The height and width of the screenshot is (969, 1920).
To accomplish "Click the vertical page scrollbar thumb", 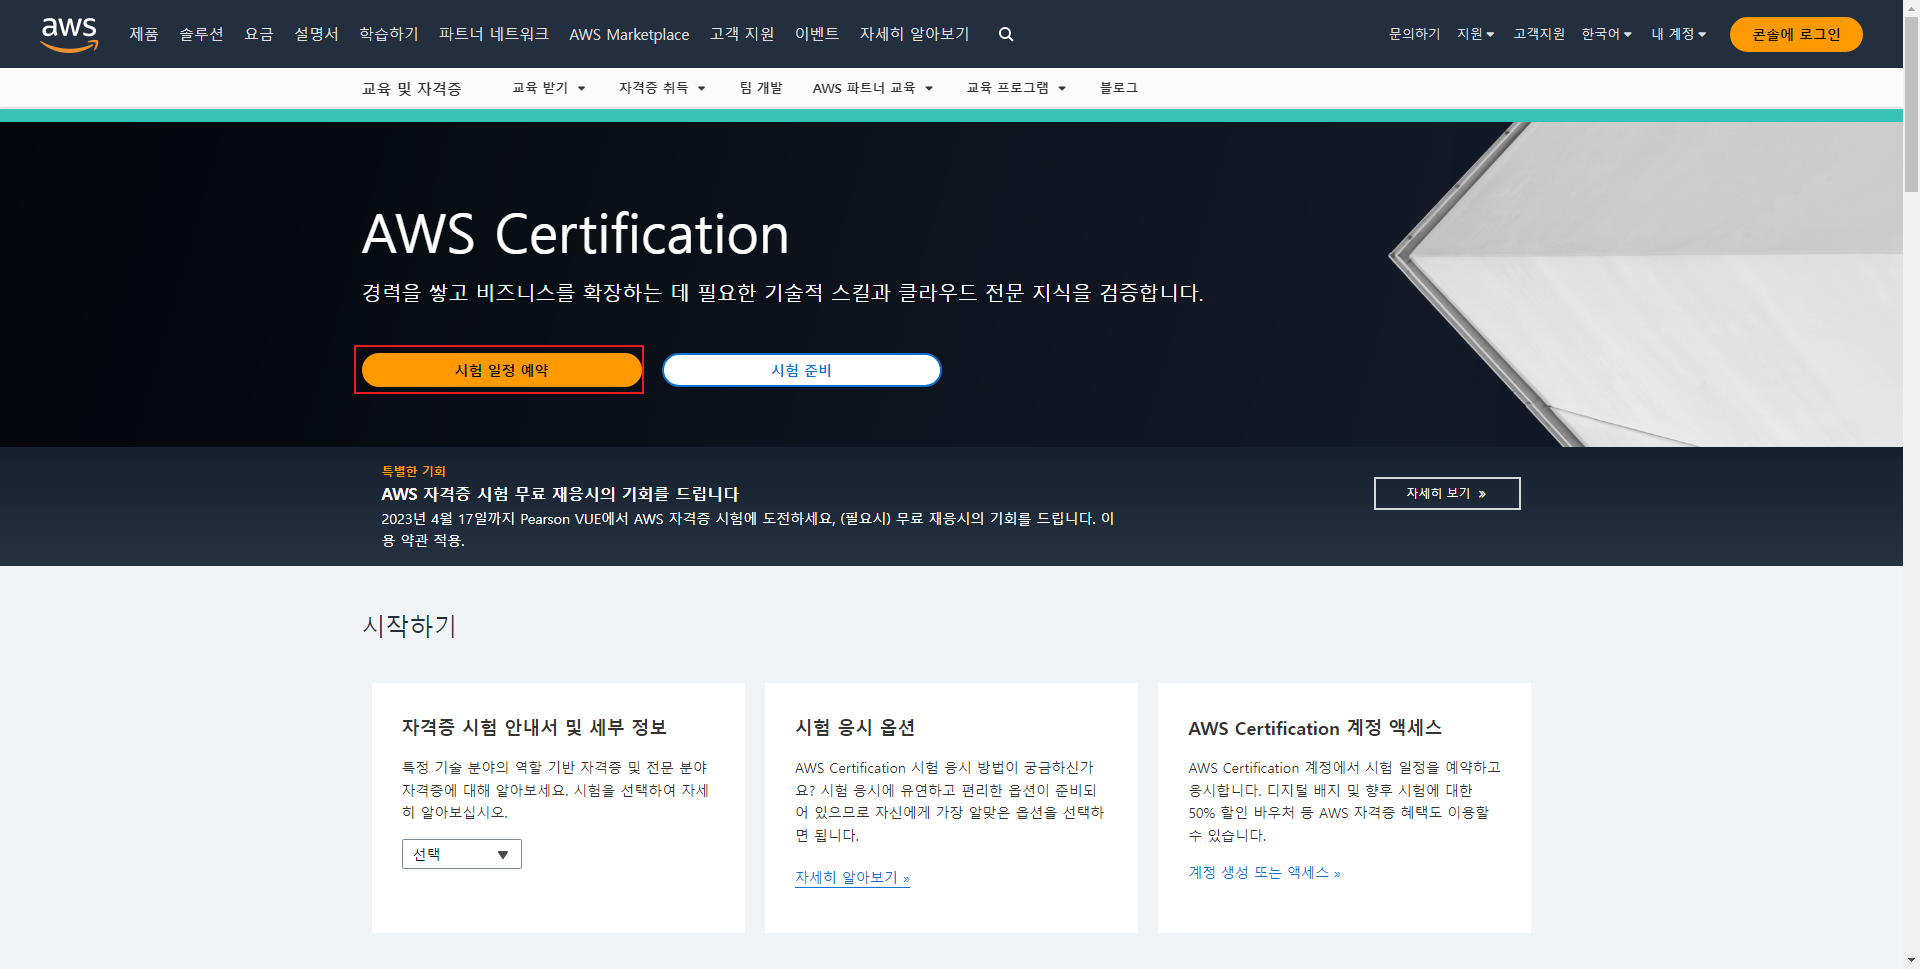I will (x=1911, y=105).
